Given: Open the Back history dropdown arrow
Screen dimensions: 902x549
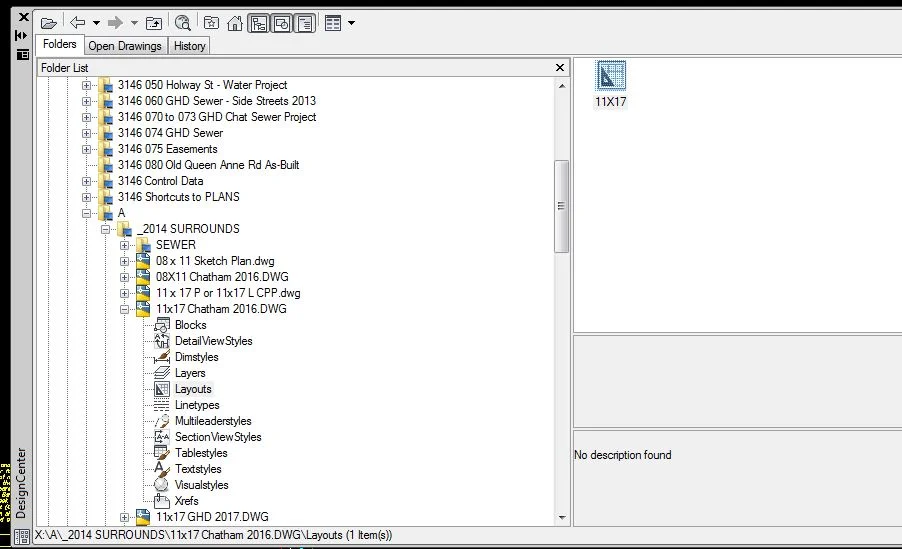Looking at the screenshot, I should coord(96,23).
